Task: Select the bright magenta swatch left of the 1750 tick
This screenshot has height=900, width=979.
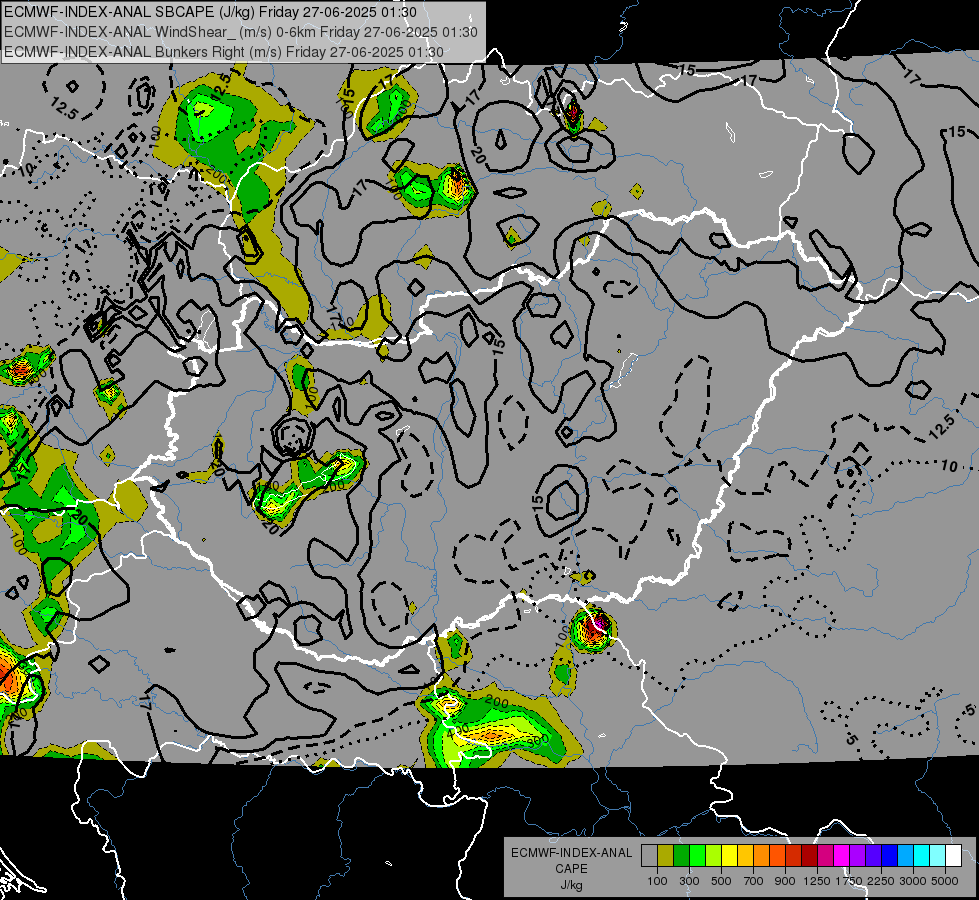Action: pyautogui.click(x=842, y=856)
